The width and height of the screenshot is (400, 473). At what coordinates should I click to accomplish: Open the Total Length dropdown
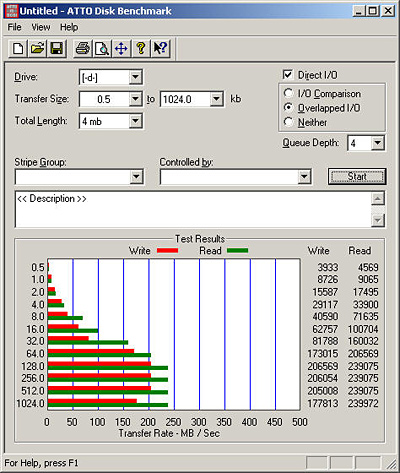135,121
